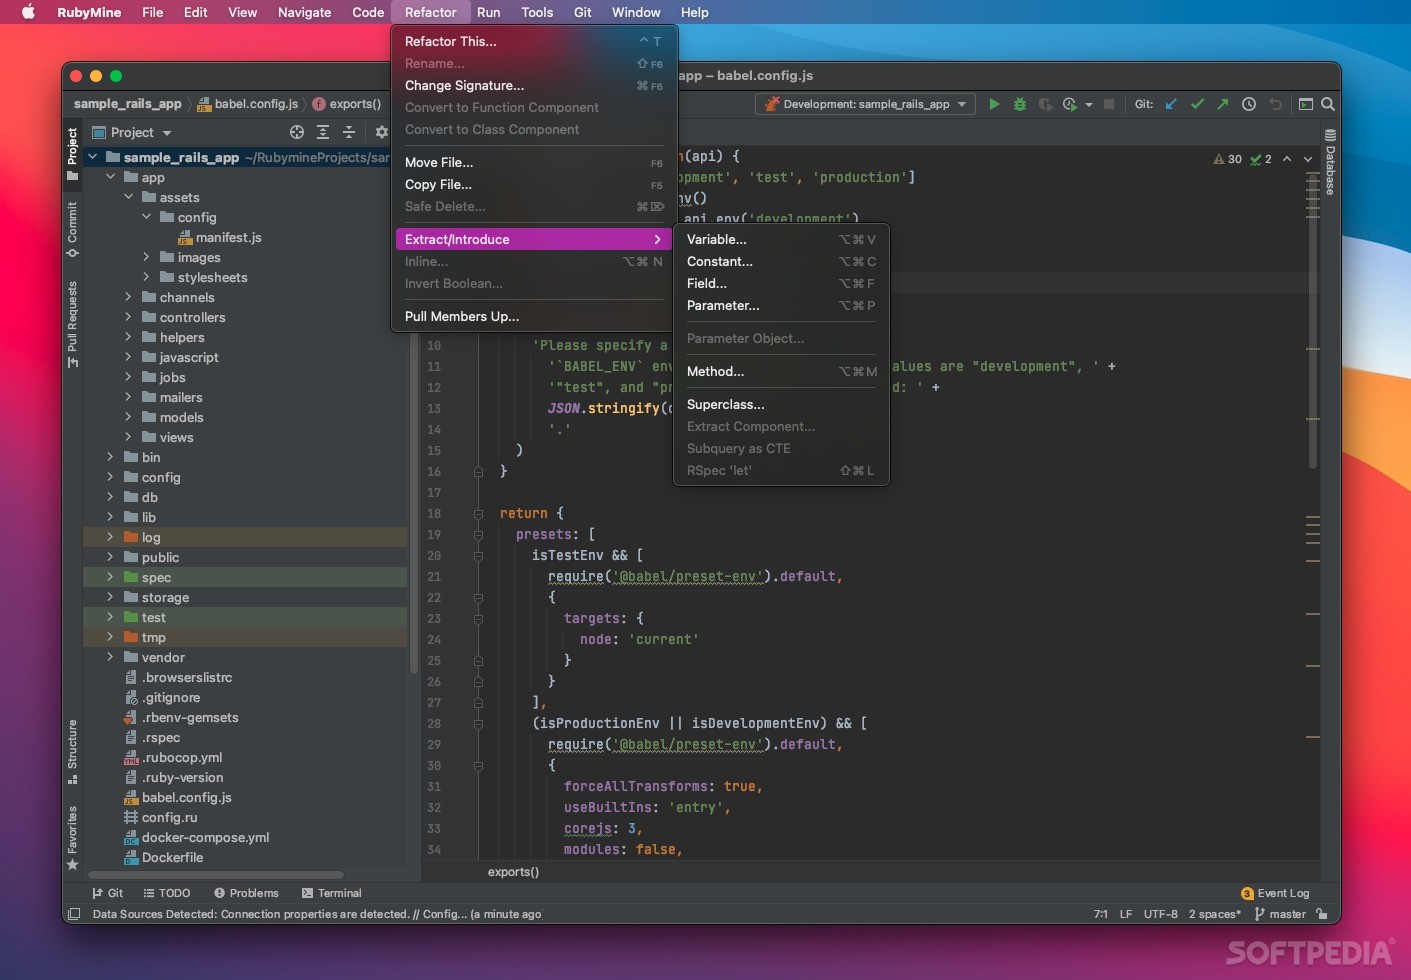Open Project panel settings gear

(x=381, y=132)
